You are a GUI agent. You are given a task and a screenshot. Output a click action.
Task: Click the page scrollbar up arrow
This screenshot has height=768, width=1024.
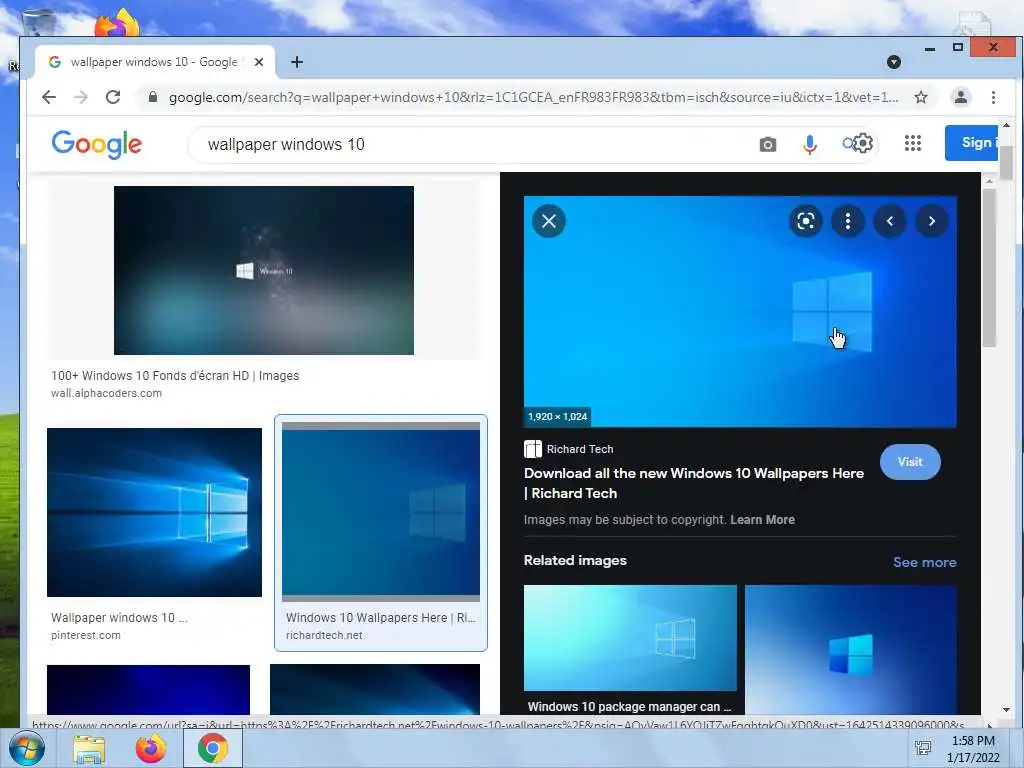click(1006, 125)
